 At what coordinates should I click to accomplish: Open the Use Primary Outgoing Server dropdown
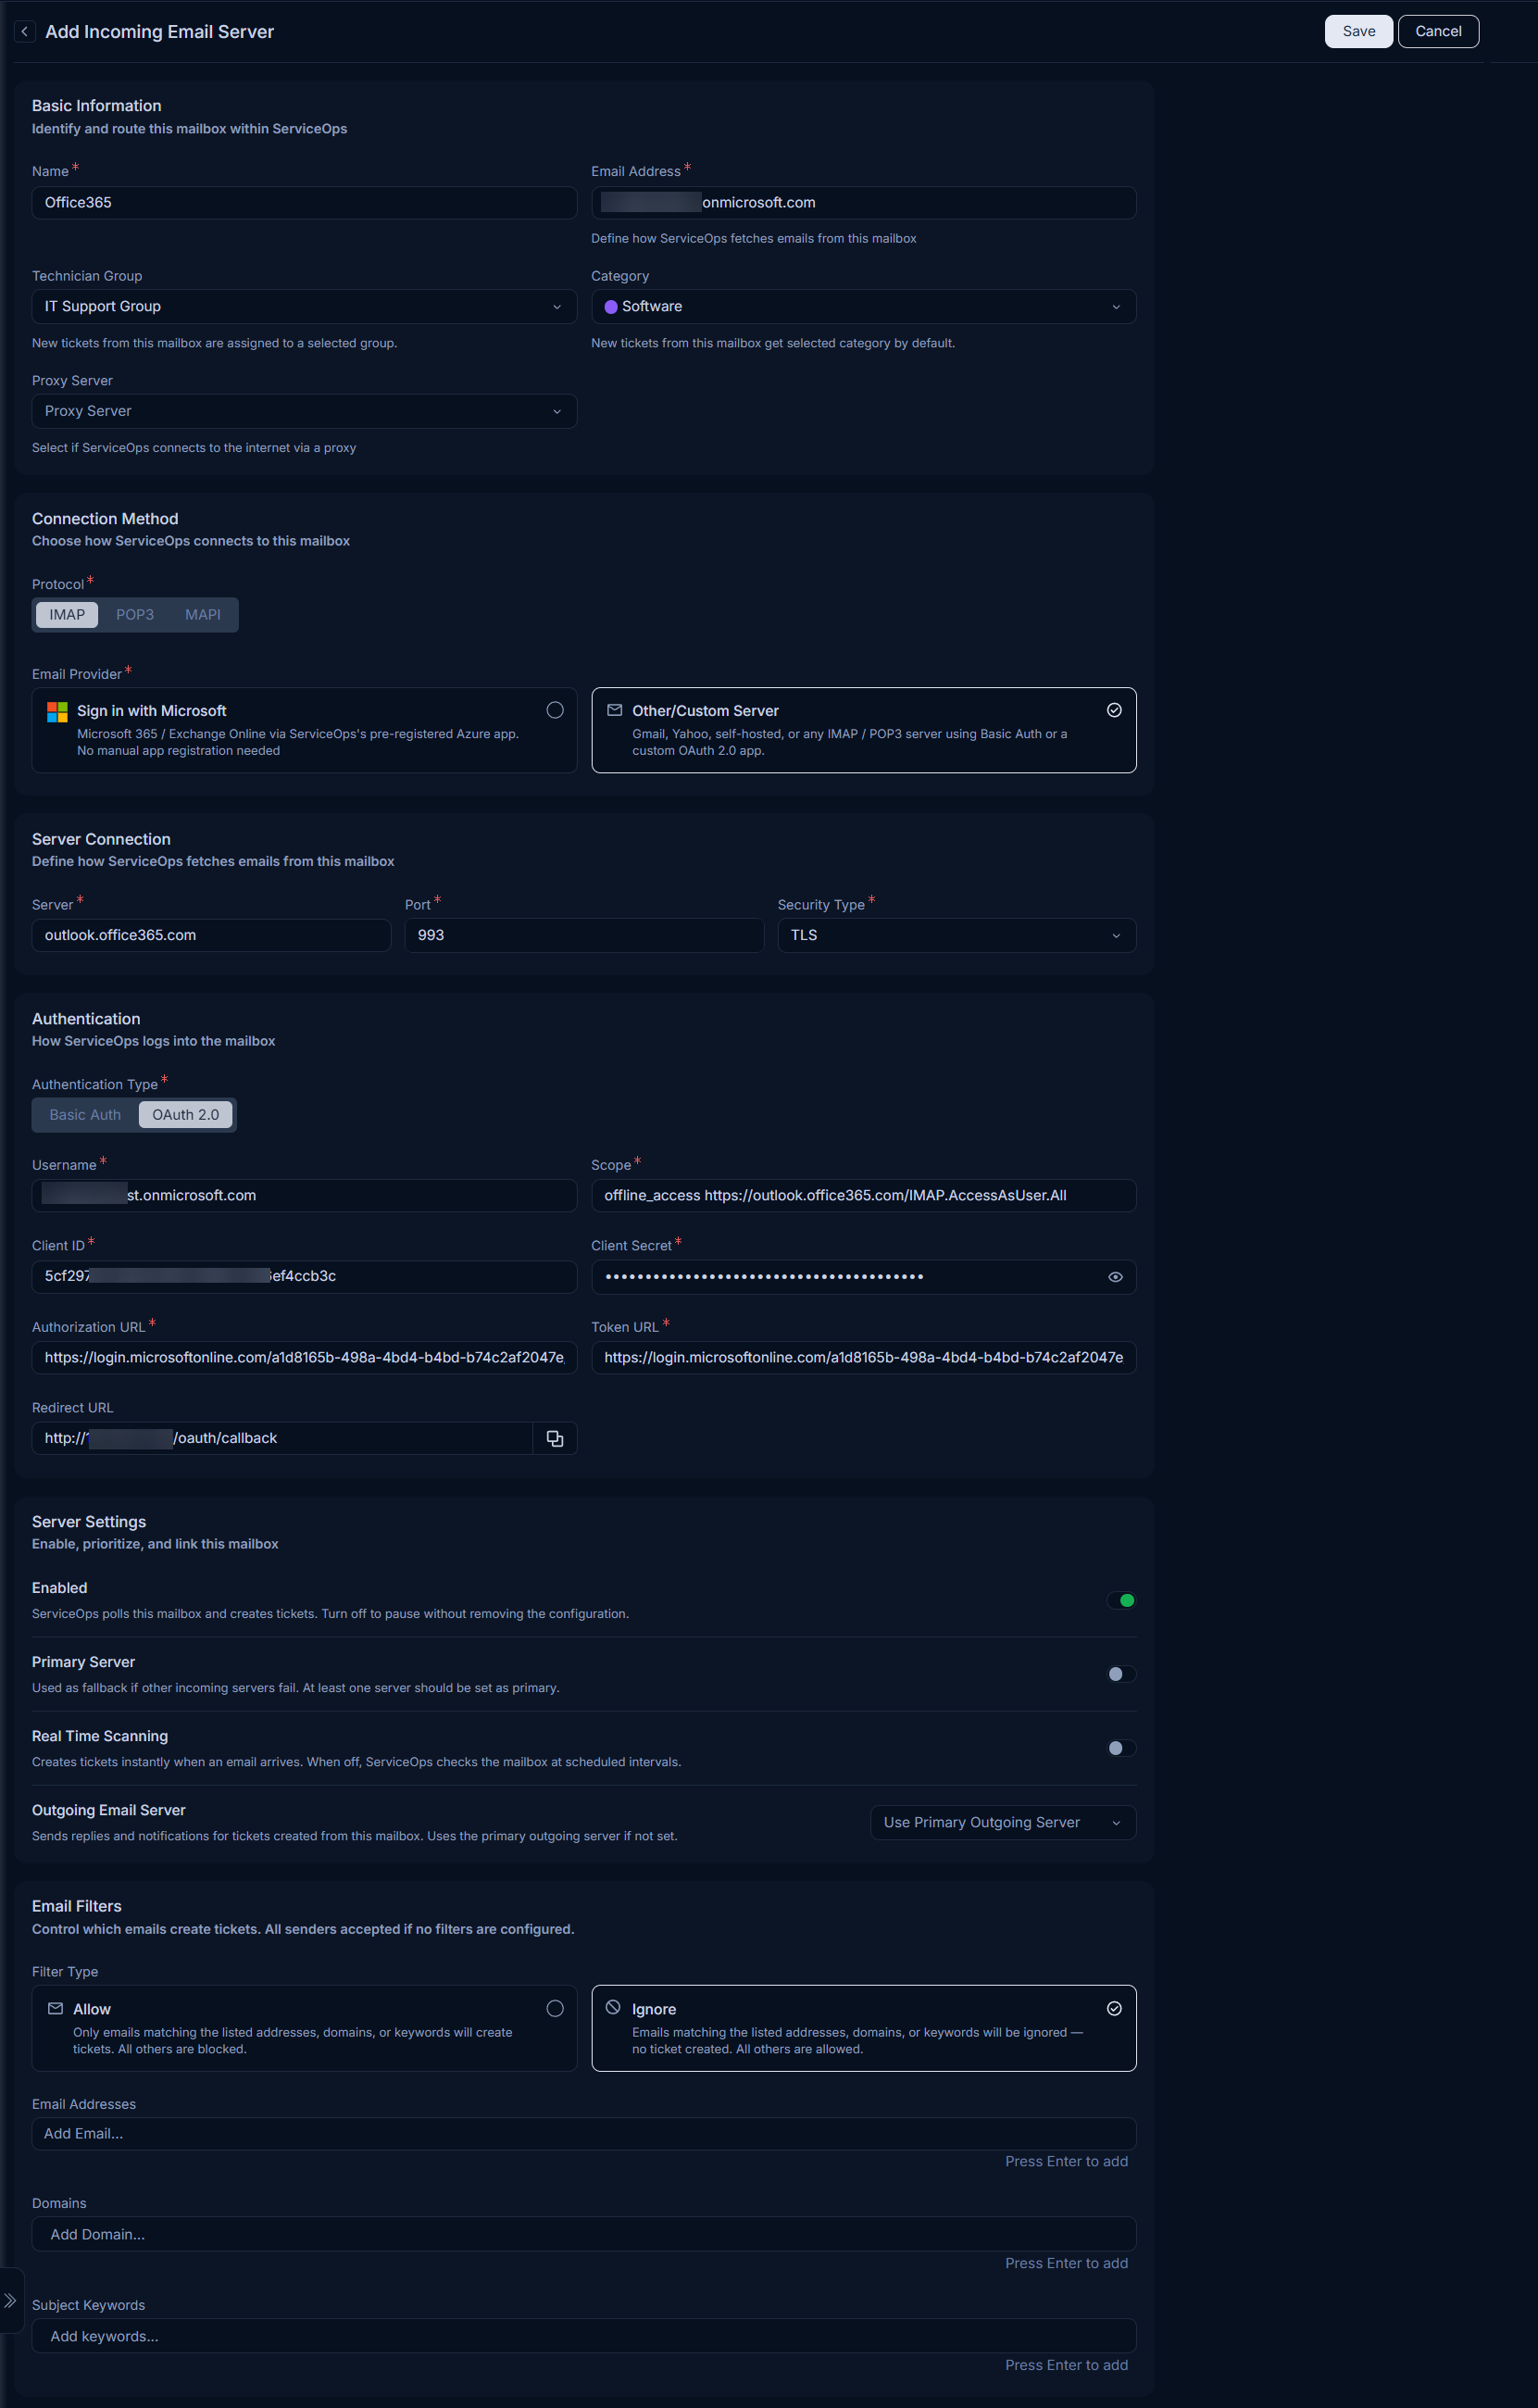pyautogui.click(x=1003, y=1822)
